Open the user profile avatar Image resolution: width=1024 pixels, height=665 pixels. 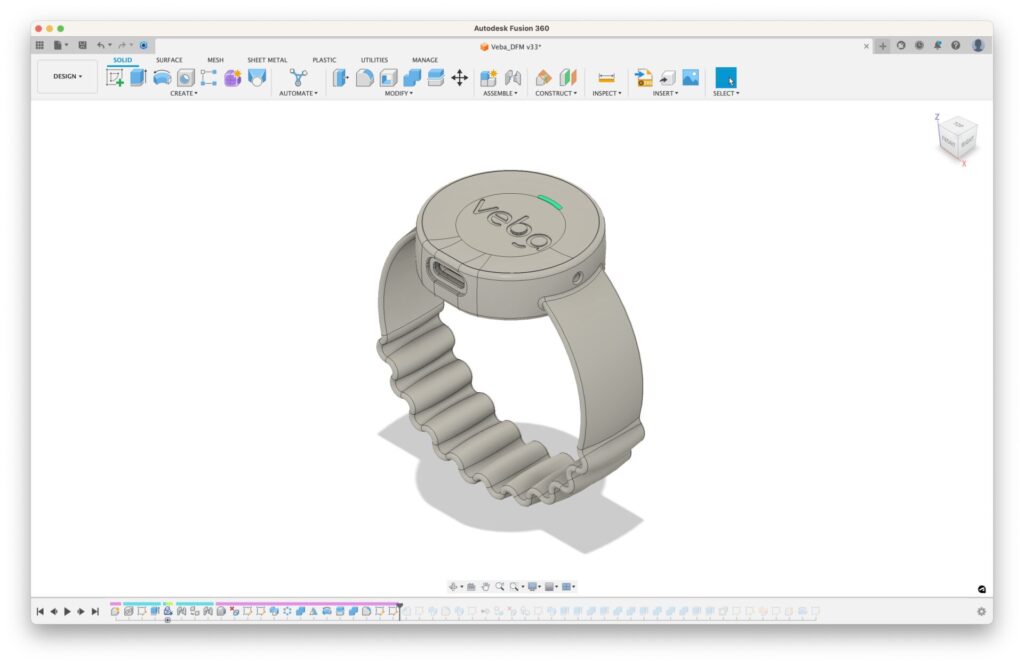978,45
